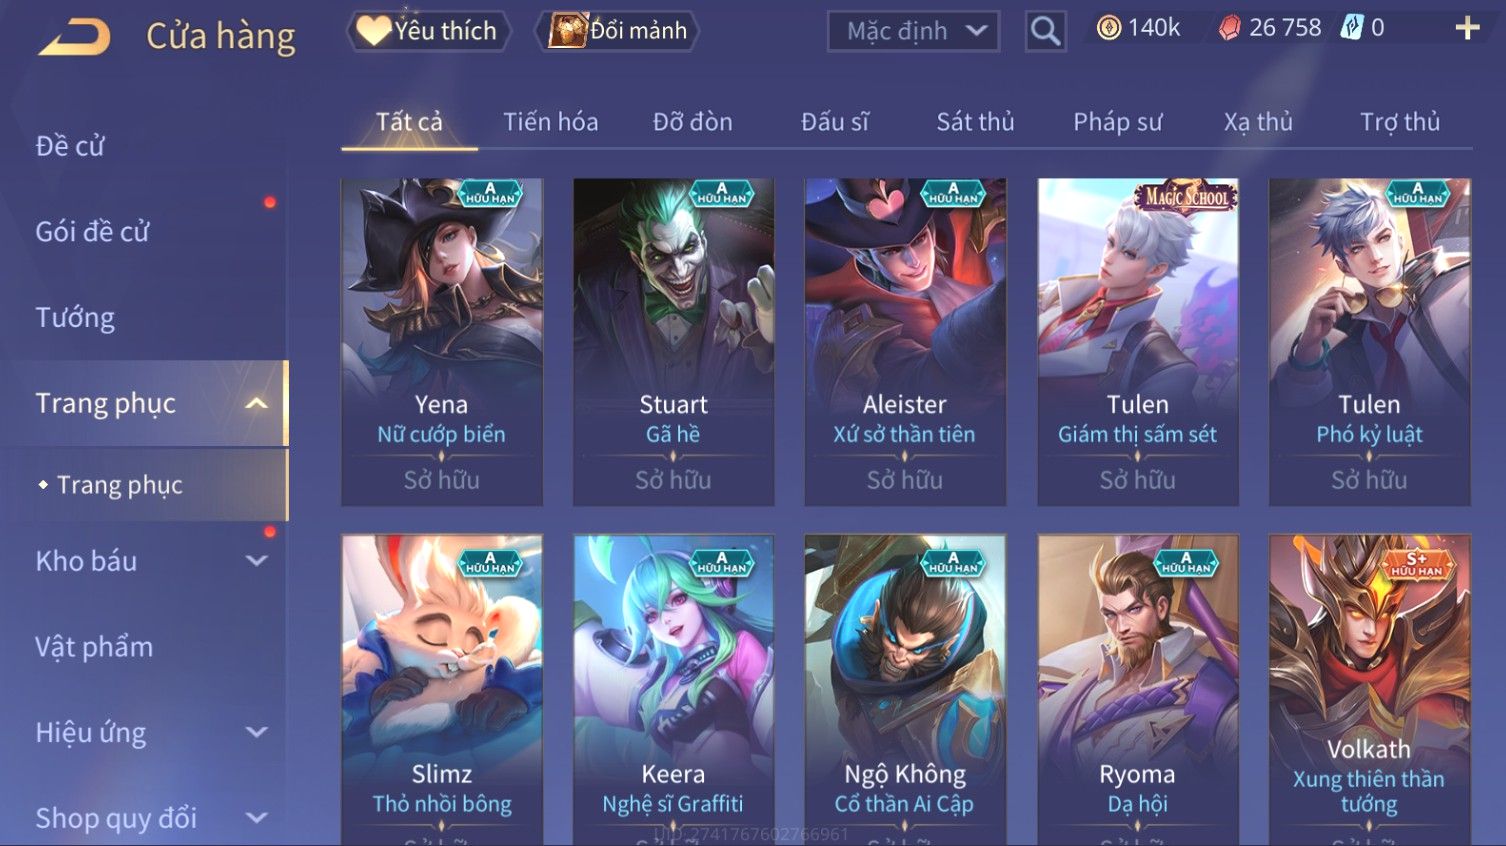Switch to the Sát thủ tab
1506x846 pixels.
click(x=975, y=122)
